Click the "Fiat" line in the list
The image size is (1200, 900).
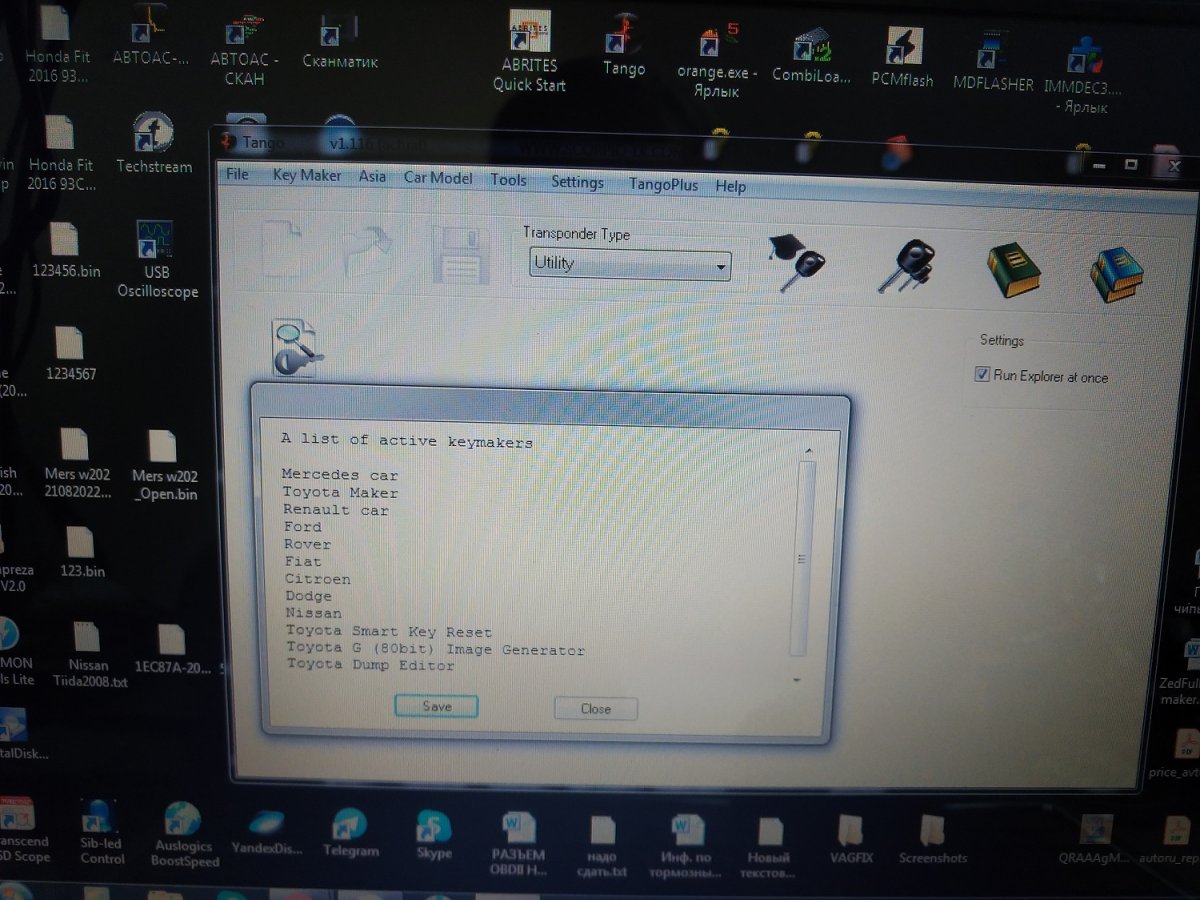[x=304, y=562]
